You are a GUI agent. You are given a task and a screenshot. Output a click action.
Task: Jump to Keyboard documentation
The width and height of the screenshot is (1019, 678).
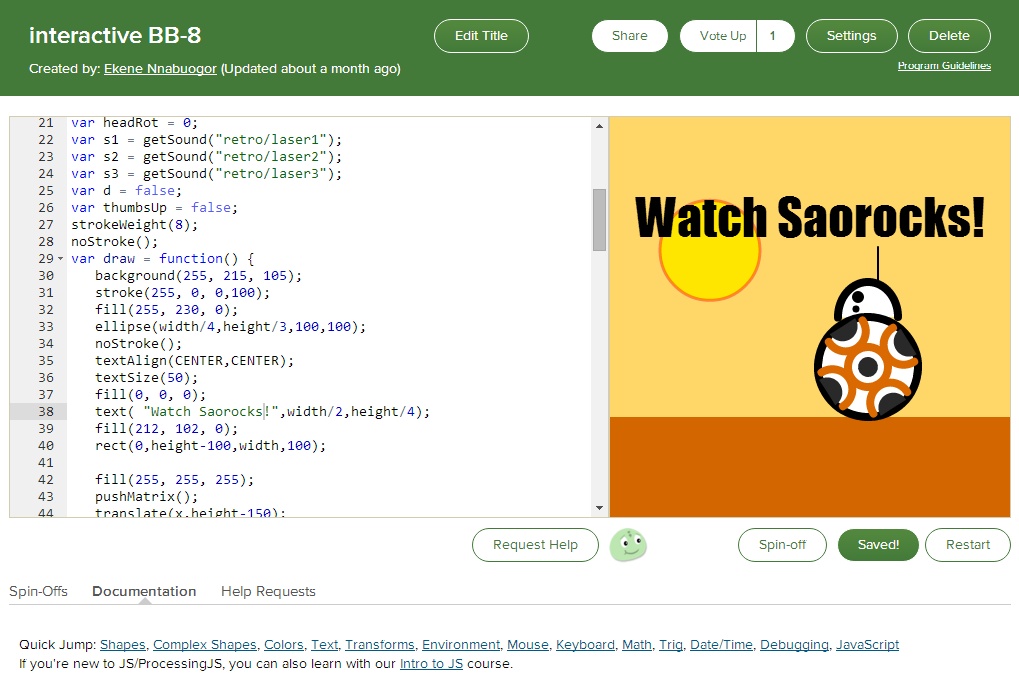pos(585,645)
